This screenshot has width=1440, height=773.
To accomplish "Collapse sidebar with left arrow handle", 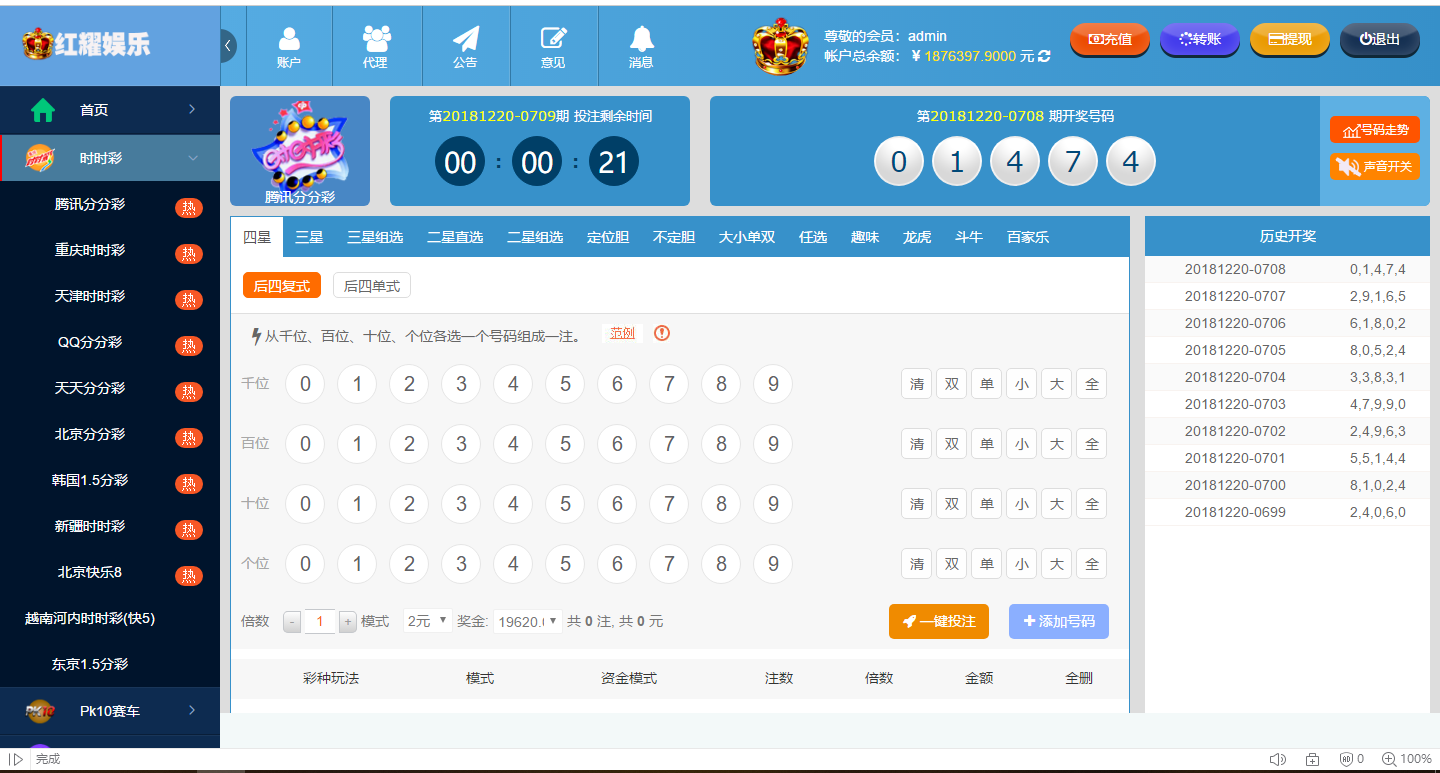I will tap(228, 45).
